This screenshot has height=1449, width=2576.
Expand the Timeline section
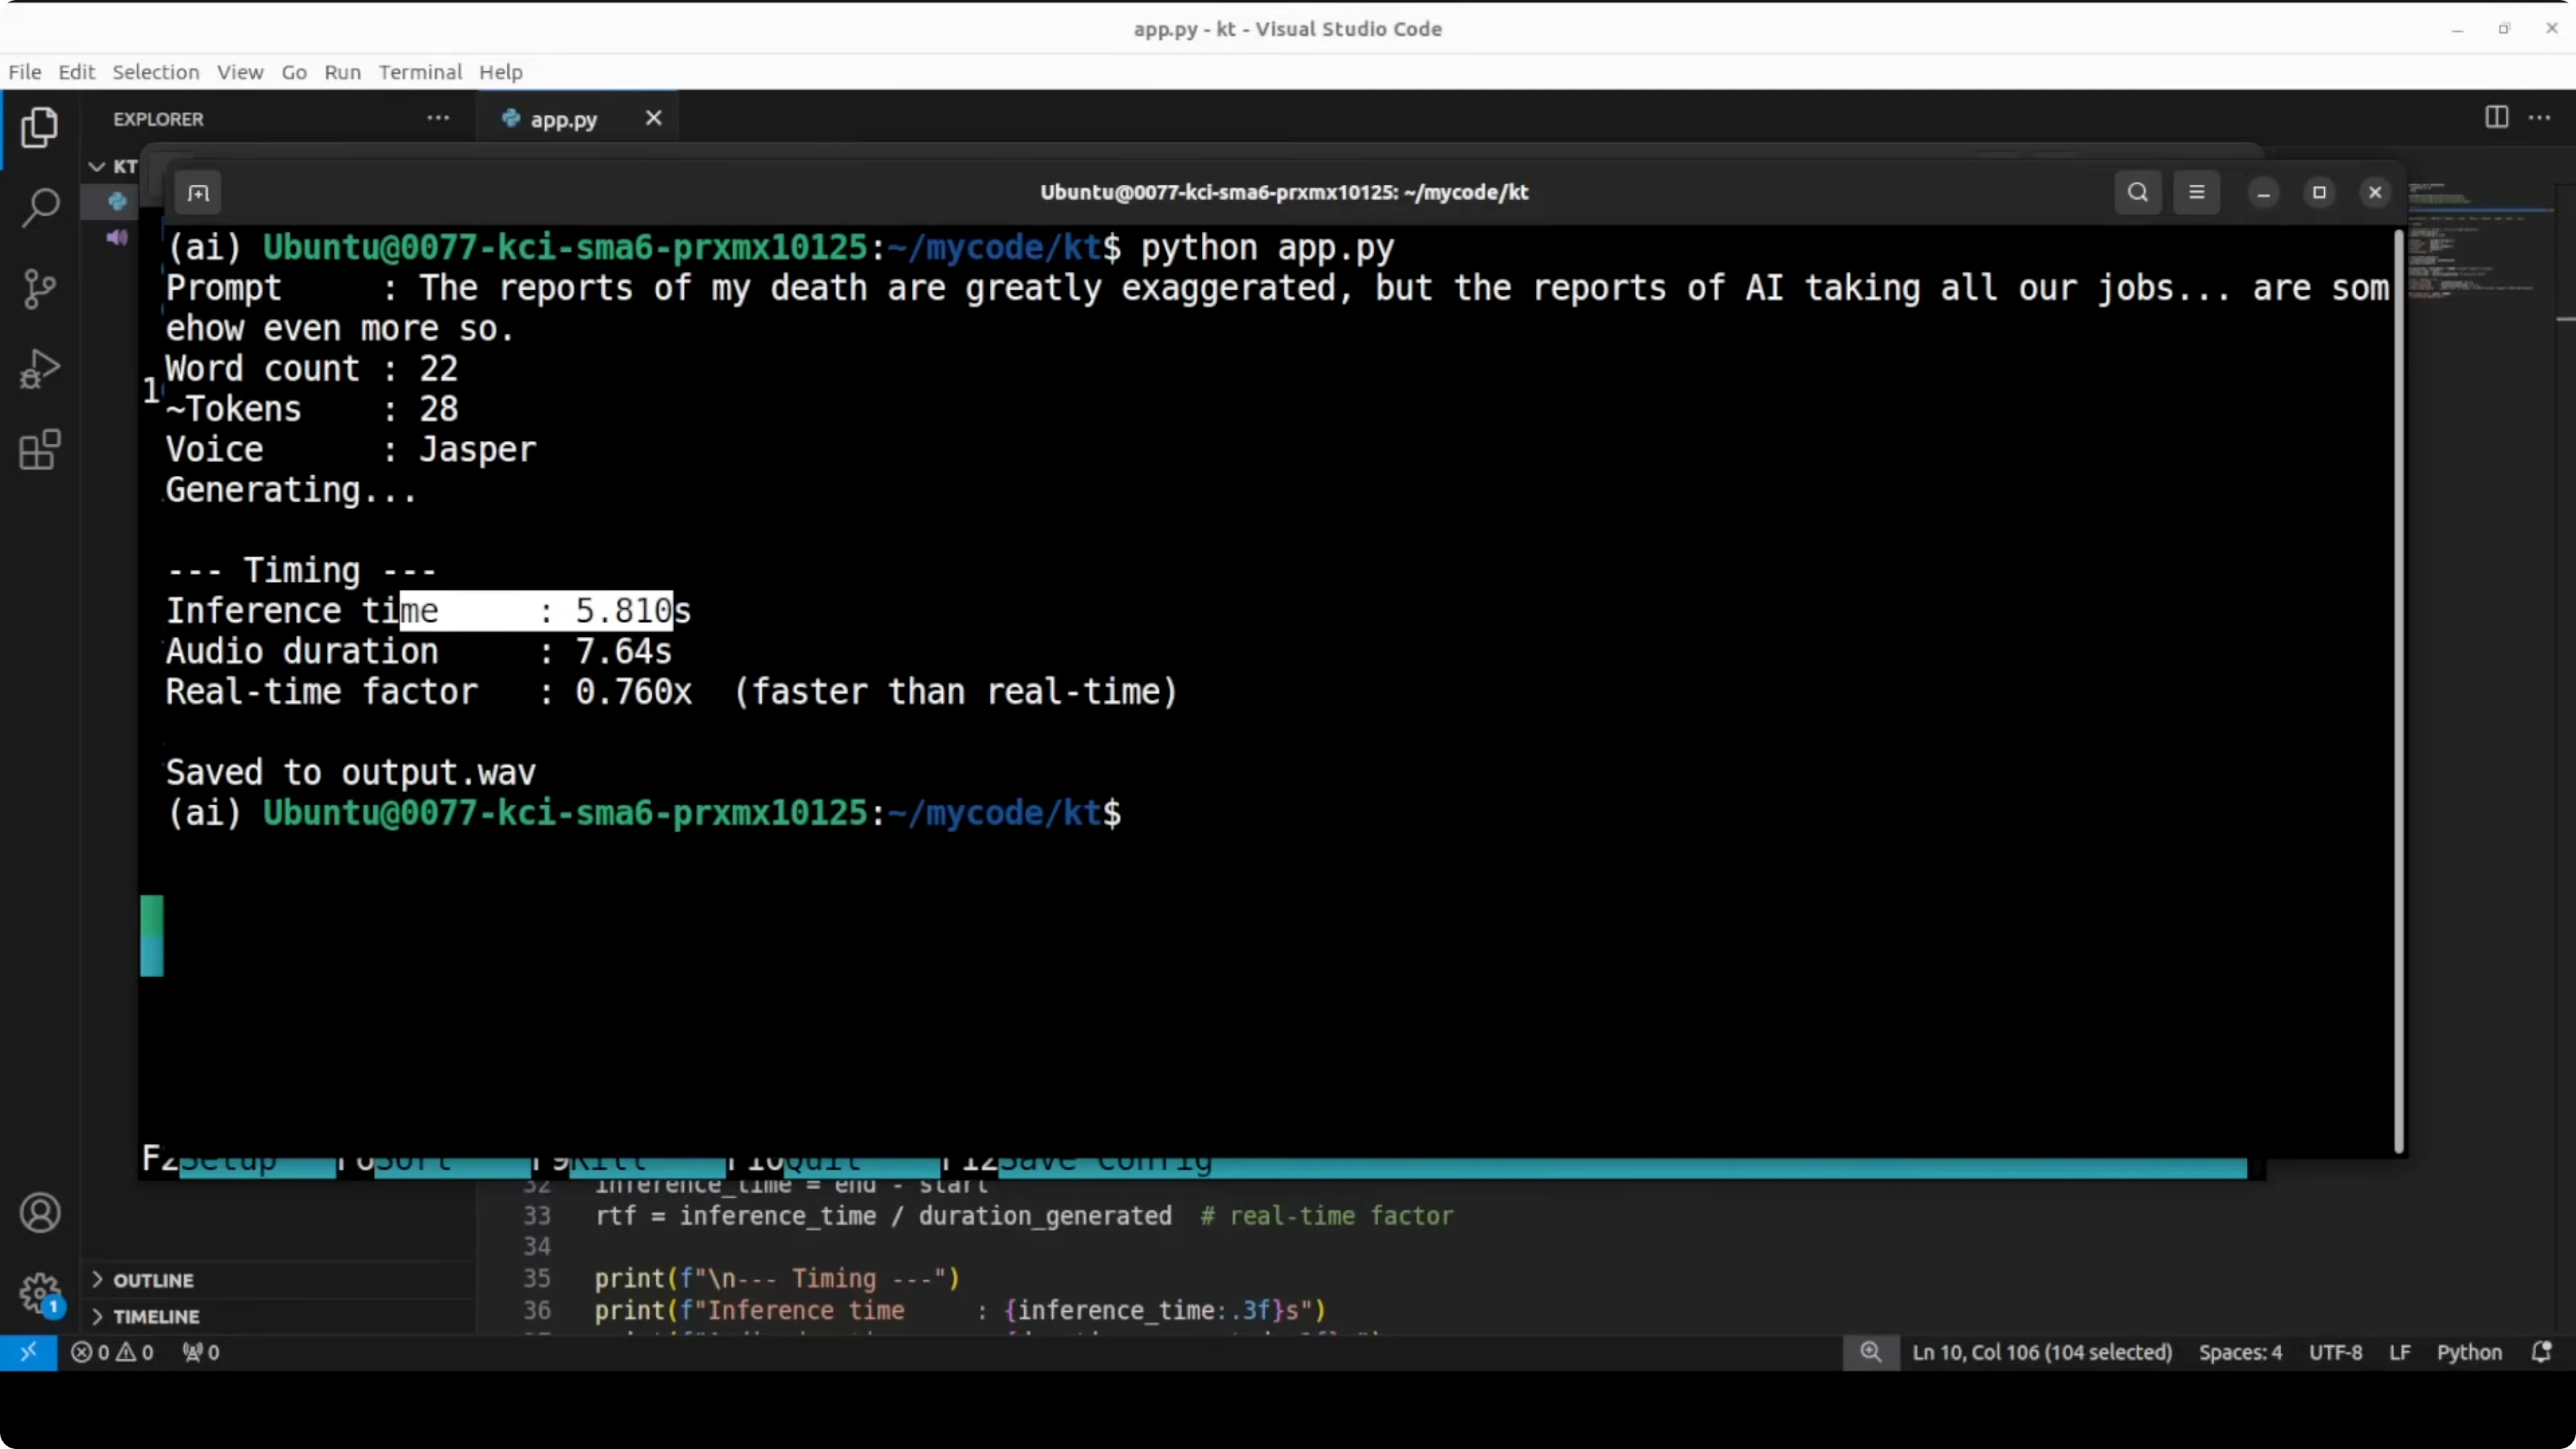(x=156, y=1316)
